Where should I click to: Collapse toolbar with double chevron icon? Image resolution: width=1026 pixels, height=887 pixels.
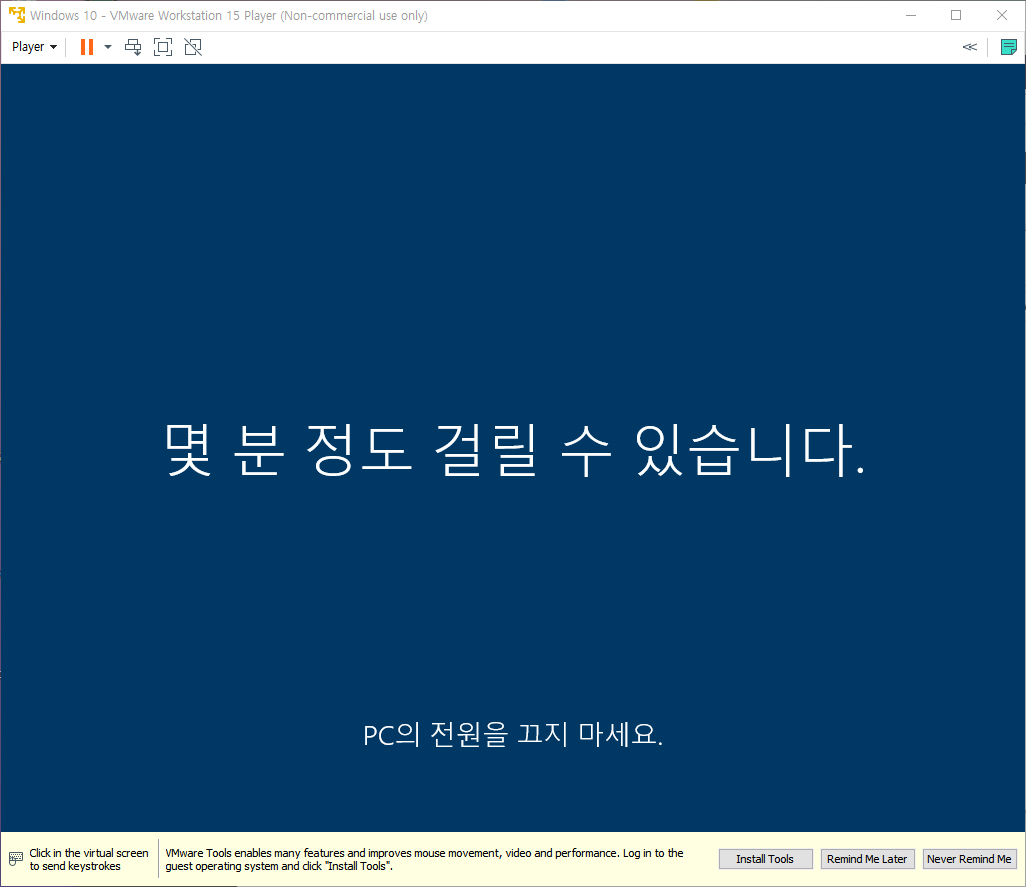pos(970,46)
